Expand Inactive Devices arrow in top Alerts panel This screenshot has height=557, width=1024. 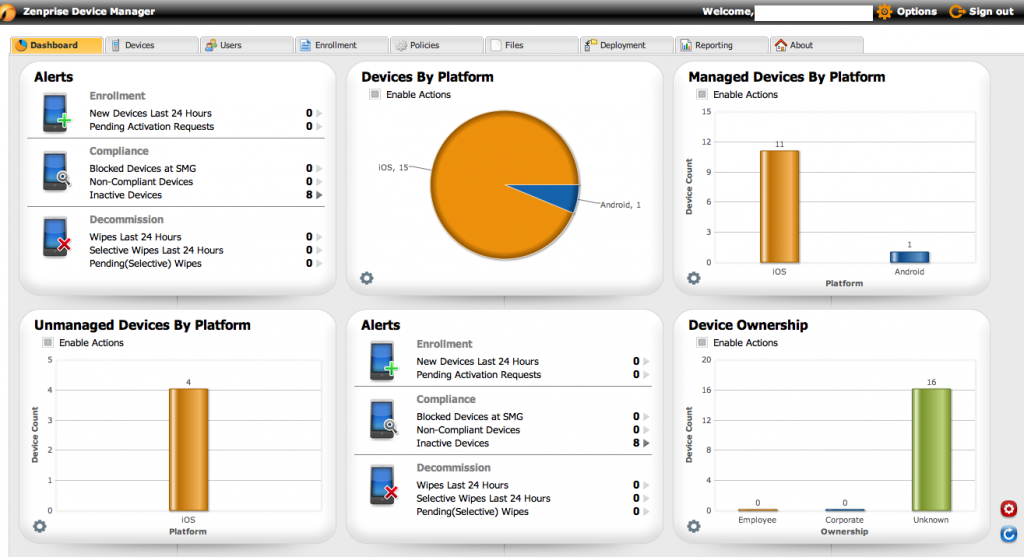(x=320, y=195)
